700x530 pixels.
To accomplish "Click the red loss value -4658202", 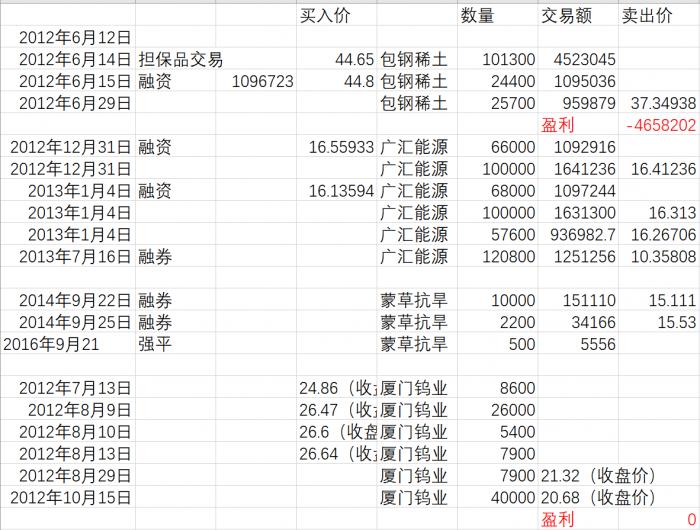I will click(659, 125).
